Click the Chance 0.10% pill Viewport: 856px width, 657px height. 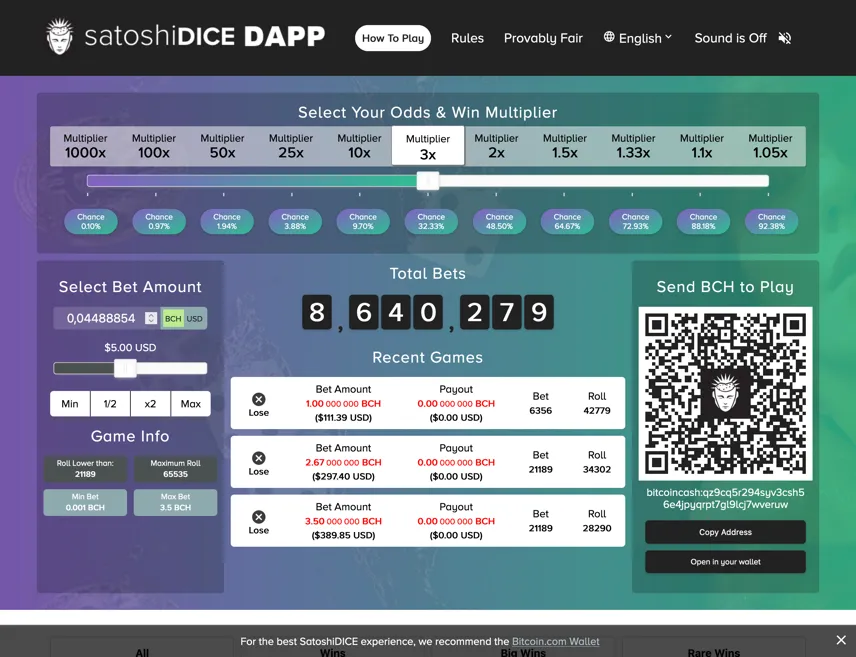[x=91, y=221]
